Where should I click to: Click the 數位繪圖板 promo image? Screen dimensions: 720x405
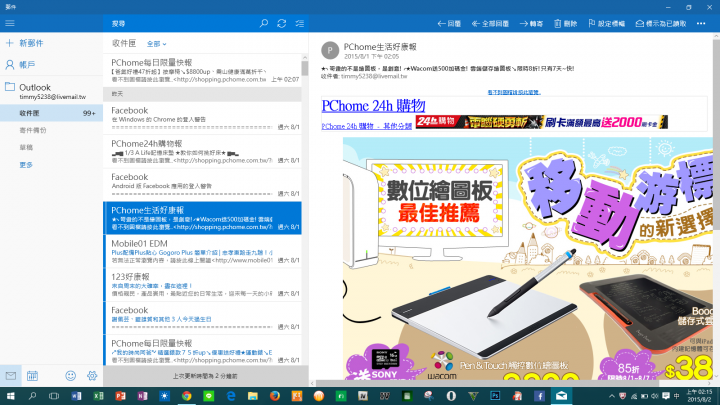click(528, 258)
